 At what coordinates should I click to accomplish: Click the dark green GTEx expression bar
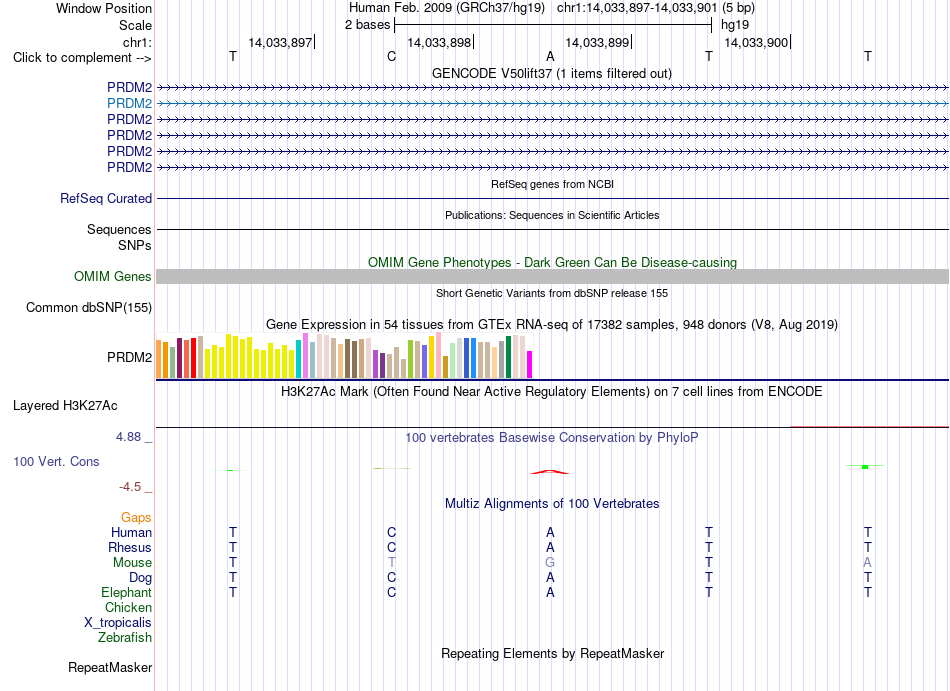coord(508,357)
